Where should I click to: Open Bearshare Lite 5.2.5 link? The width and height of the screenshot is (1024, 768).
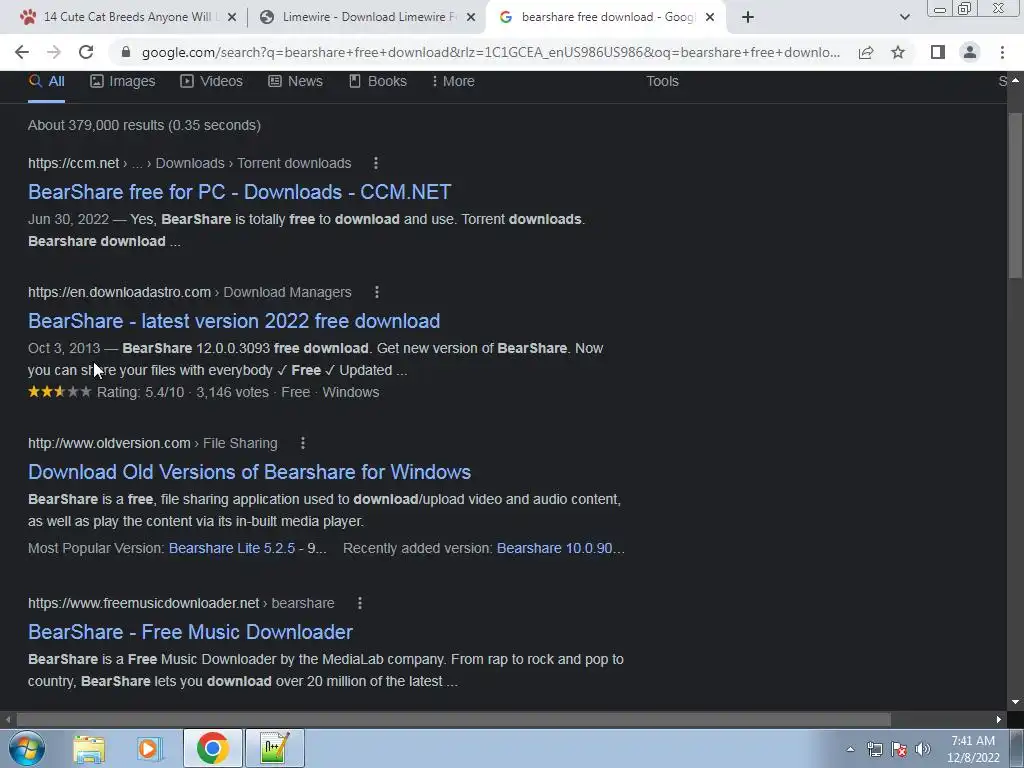(x=232, y=549)
